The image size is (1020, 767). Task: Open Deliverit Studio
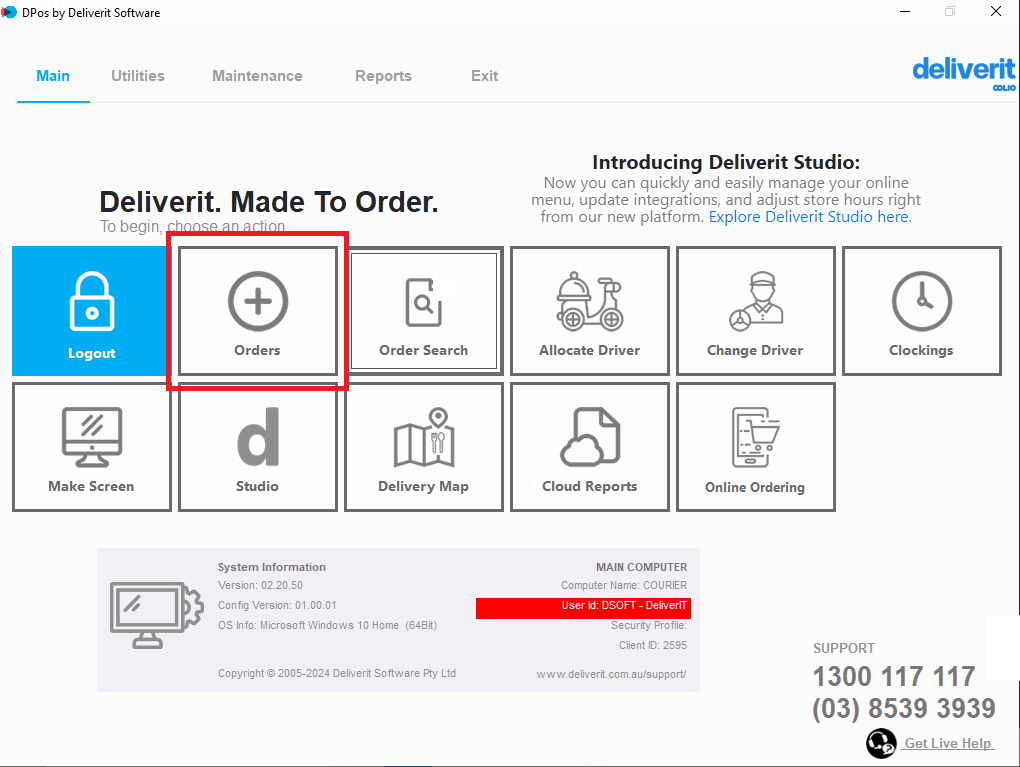[257, 447]
